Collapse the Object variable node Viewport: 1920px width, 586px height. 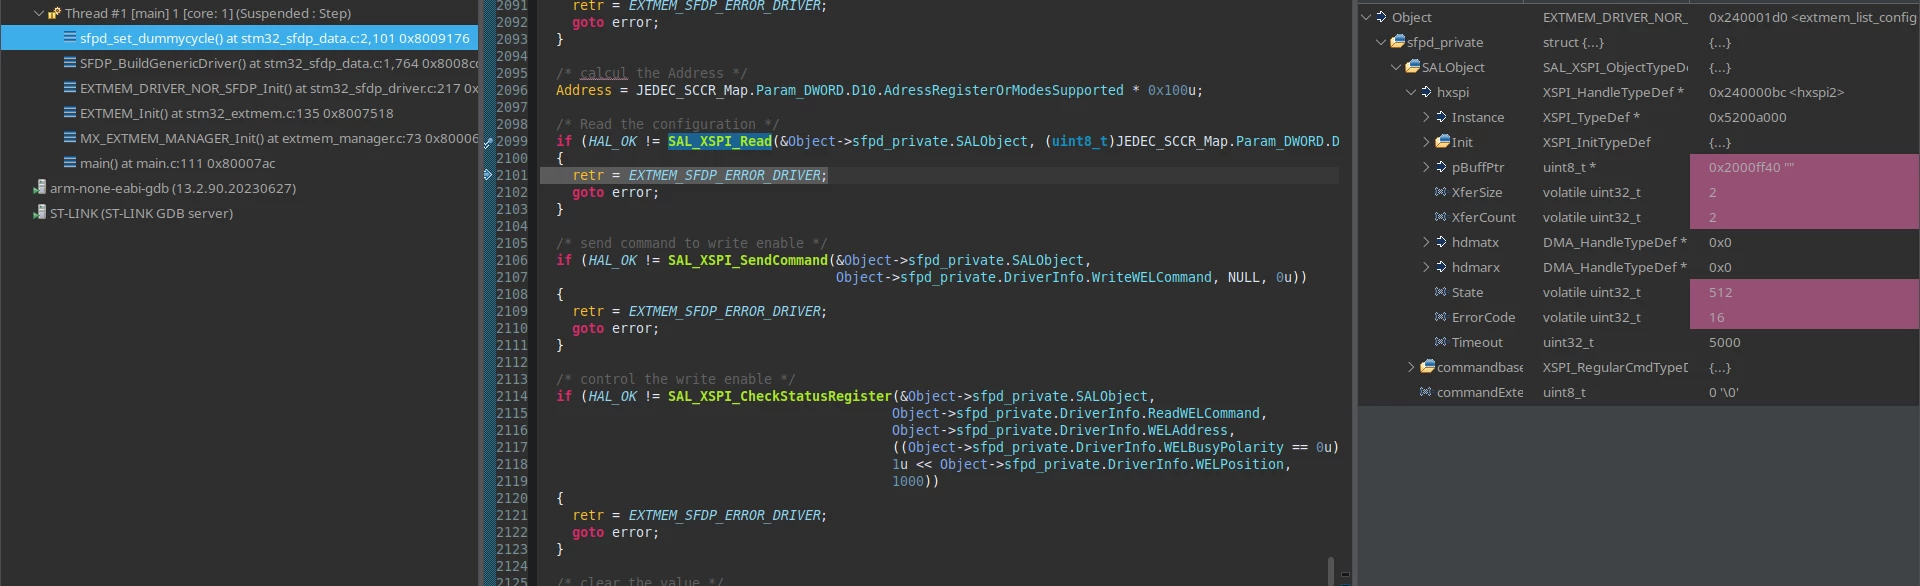(1366, 17)
